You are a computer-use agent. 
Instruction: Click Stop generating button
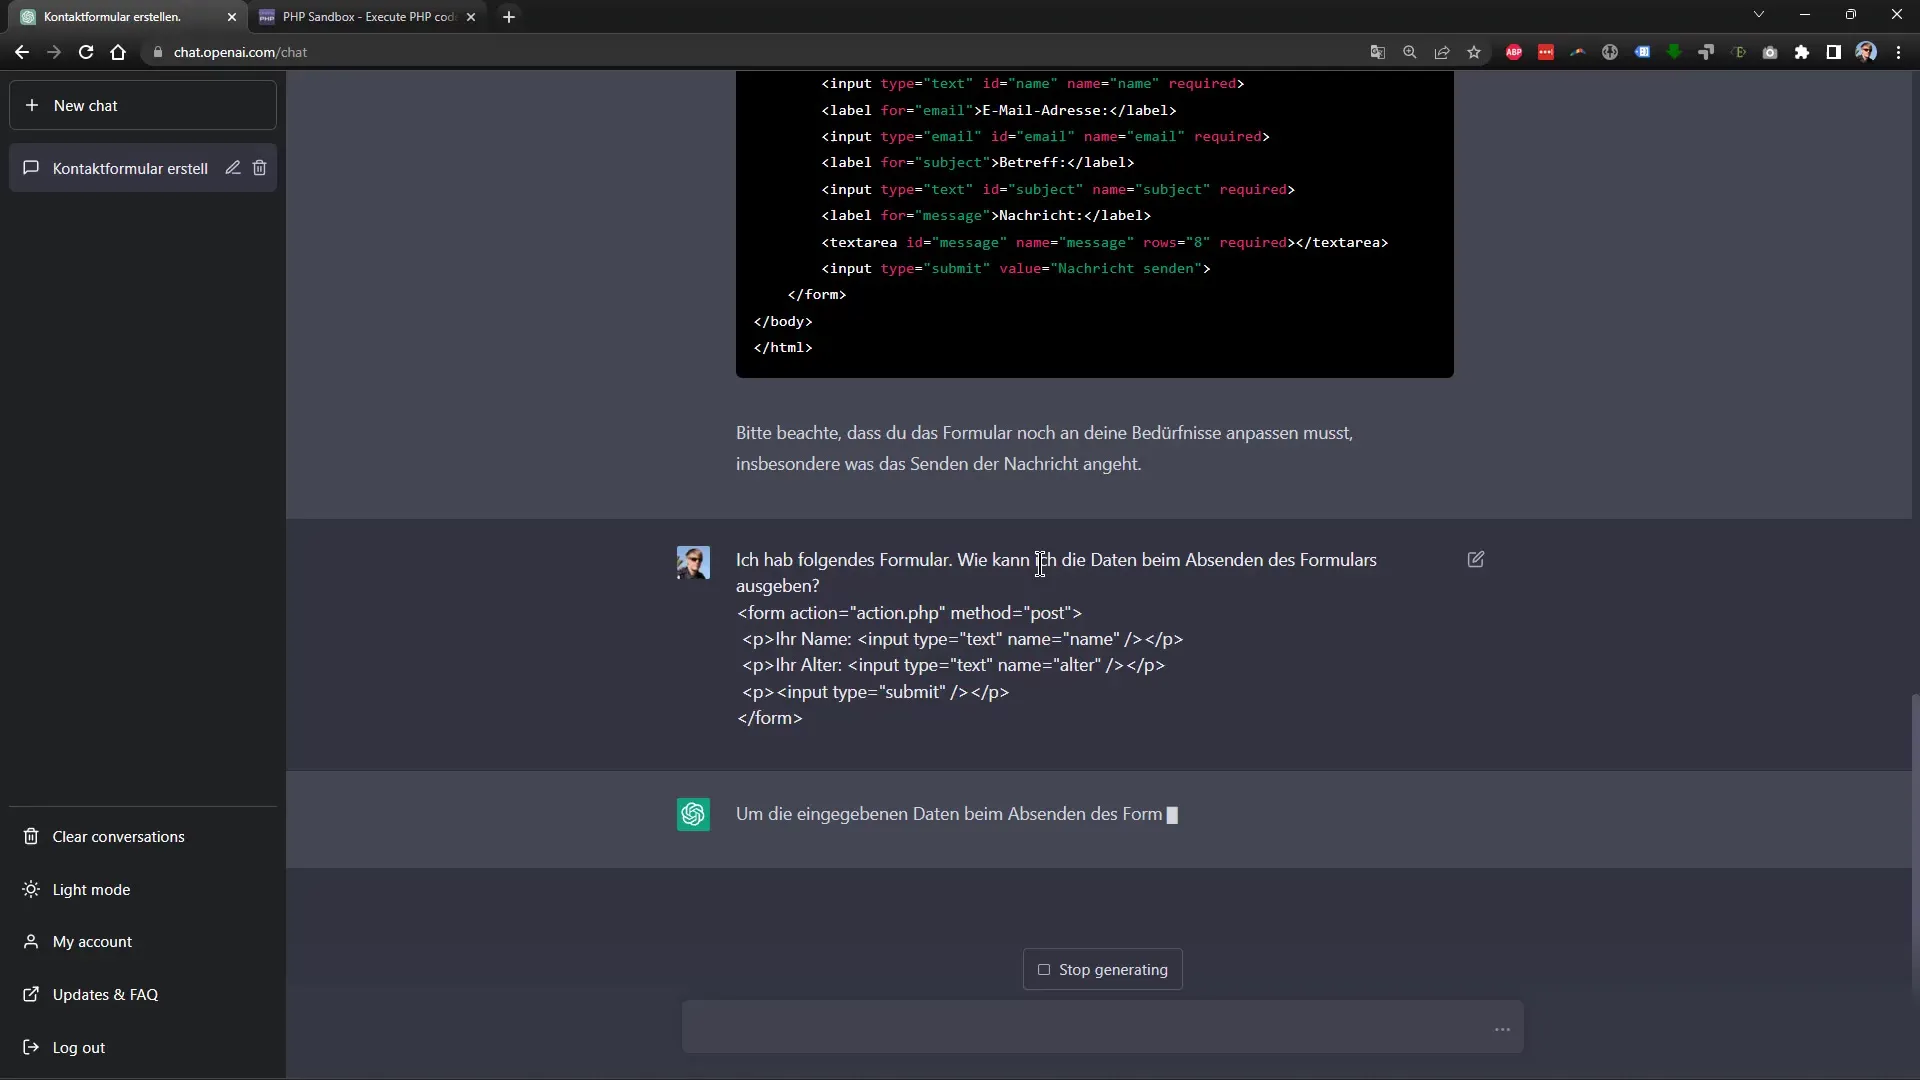[1104, 969]
